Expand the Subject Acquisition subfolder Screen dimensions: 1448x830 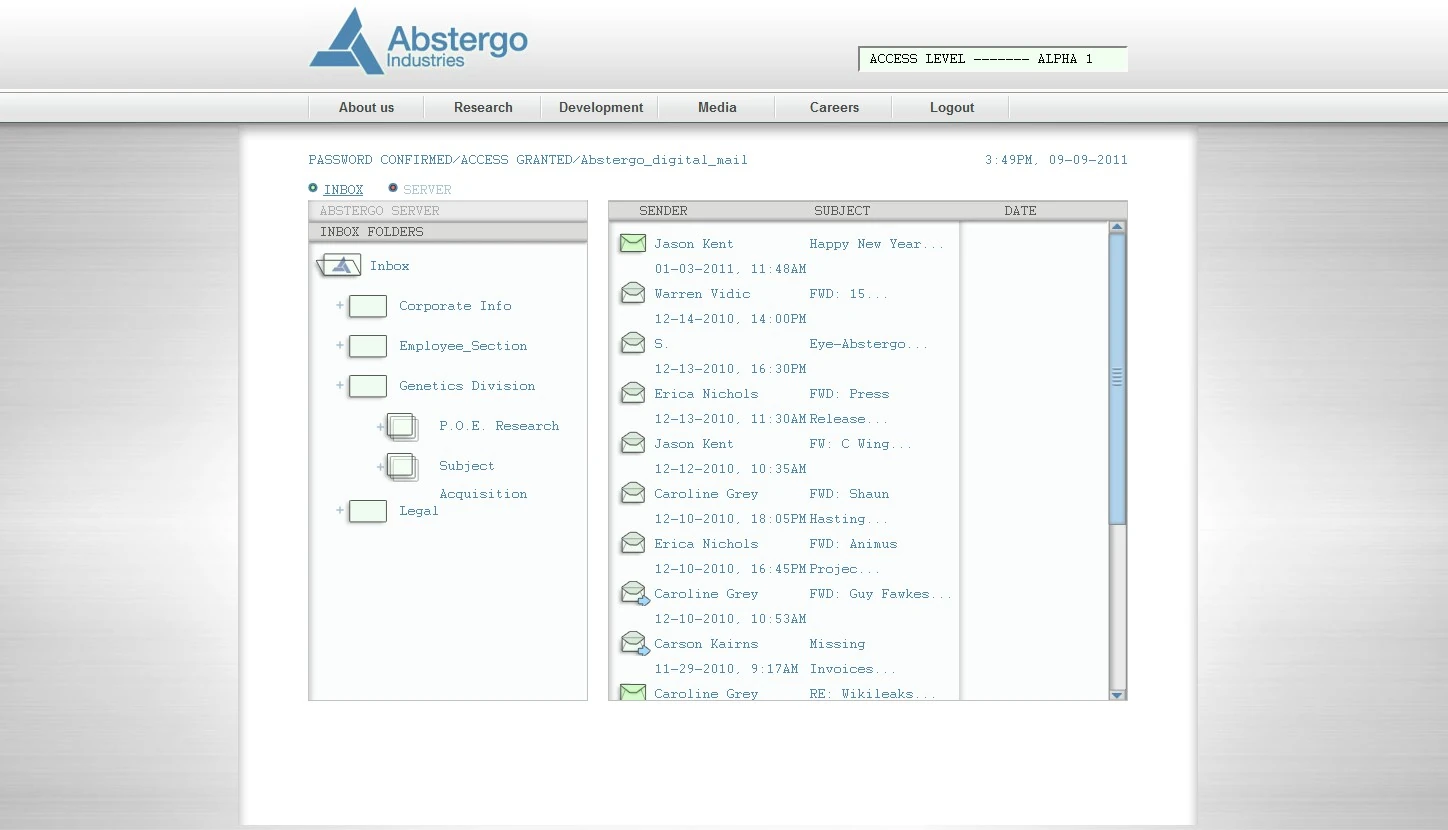[380, 467]
